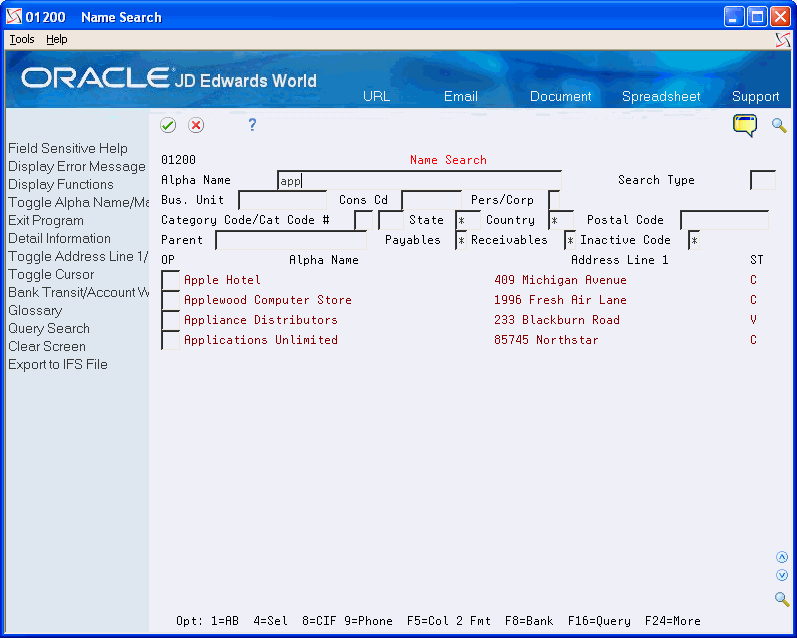Click the URL link in the banner
The image size is (797, 638).
(376, 96)
